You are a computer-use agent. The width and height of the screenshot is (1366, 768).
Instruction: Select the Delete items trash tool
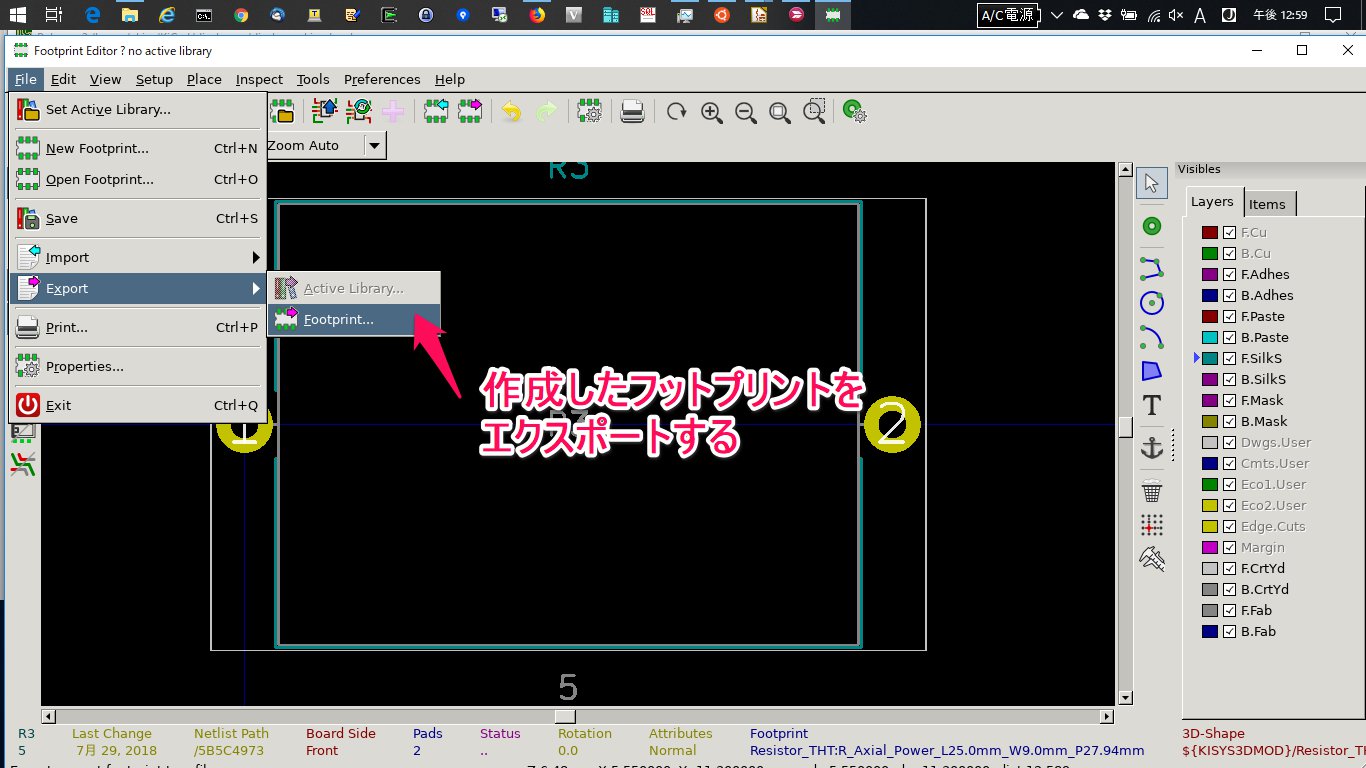coord(1152,491)
